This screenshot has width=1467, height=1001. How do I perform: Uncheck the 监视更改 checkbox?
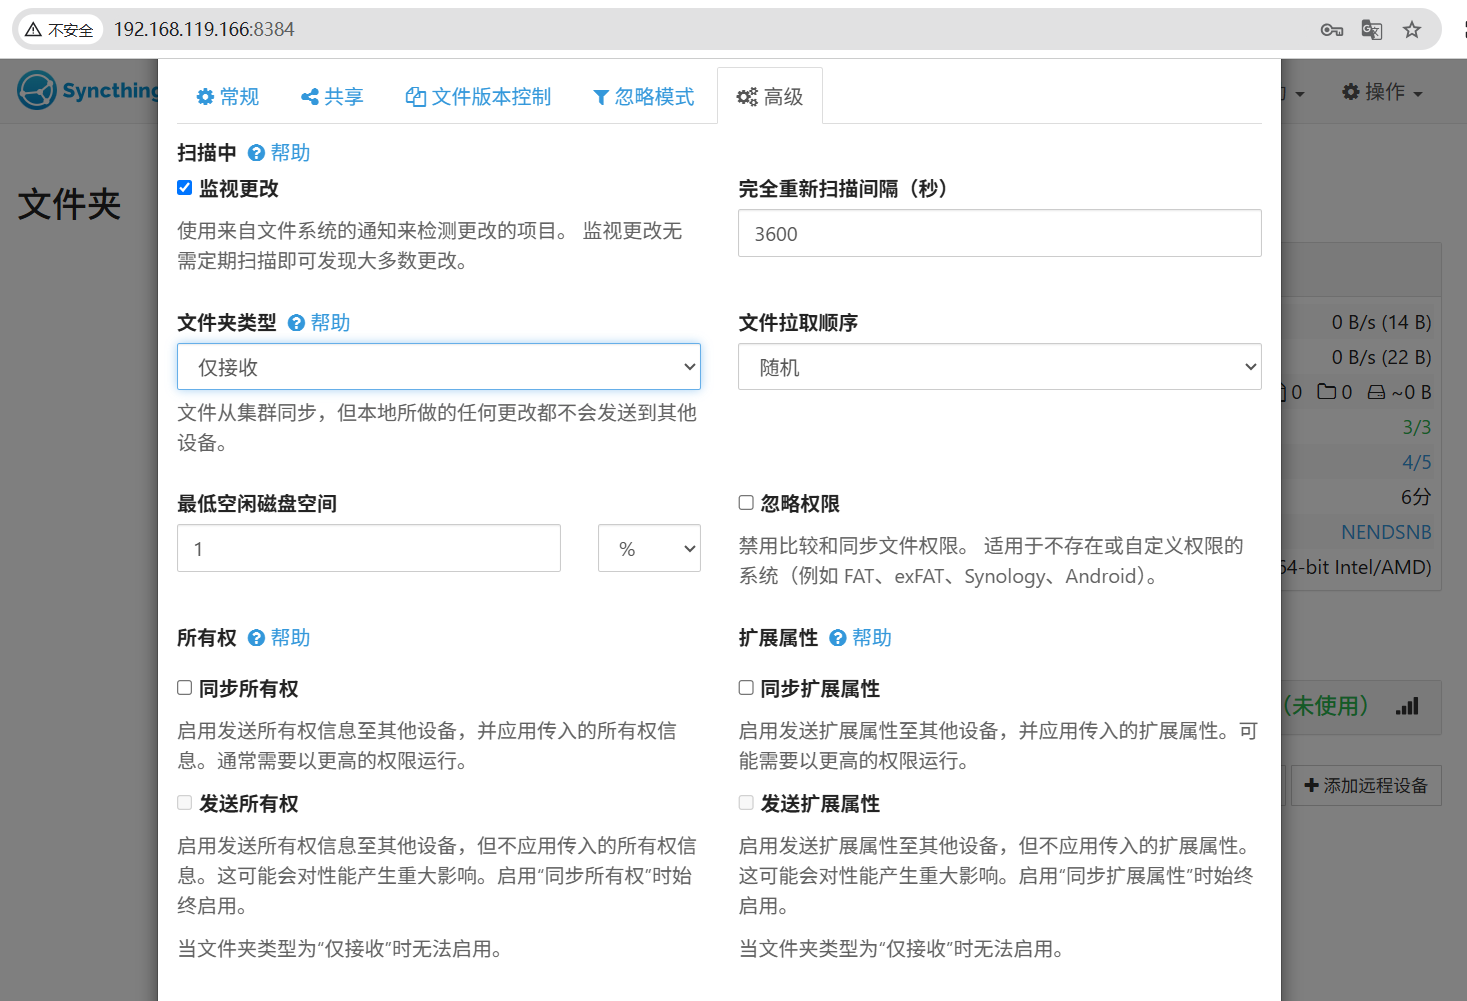pyautogui.click(x=184, y=188)
